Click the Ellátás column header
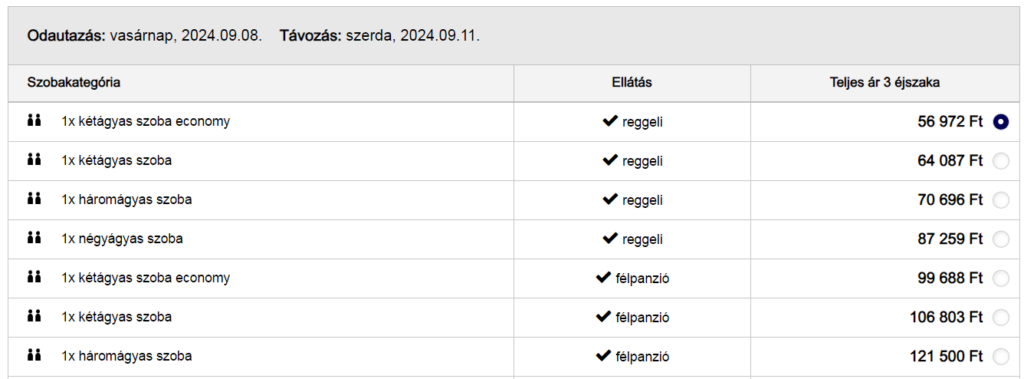 (632, 83)
